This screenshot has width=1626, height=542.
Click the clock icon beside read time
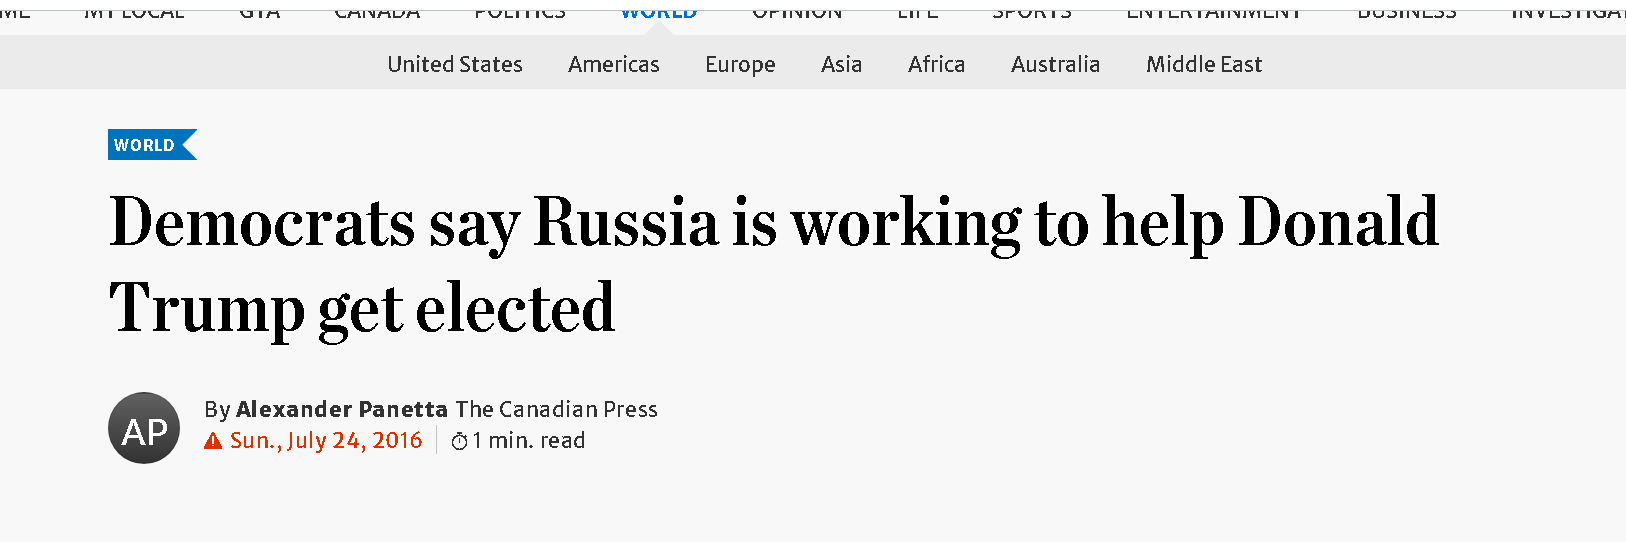[x=459, y=441]
